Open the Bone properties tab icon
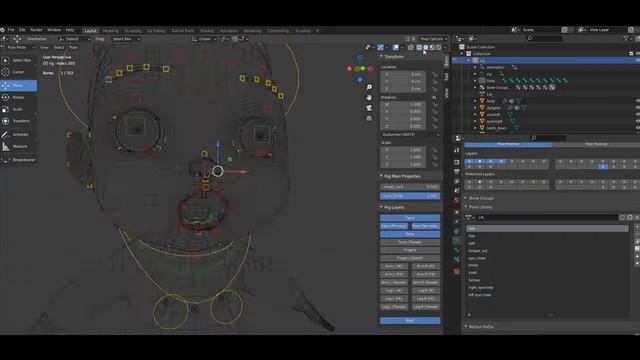The image size is (640, 360). [x=456, y=250]
